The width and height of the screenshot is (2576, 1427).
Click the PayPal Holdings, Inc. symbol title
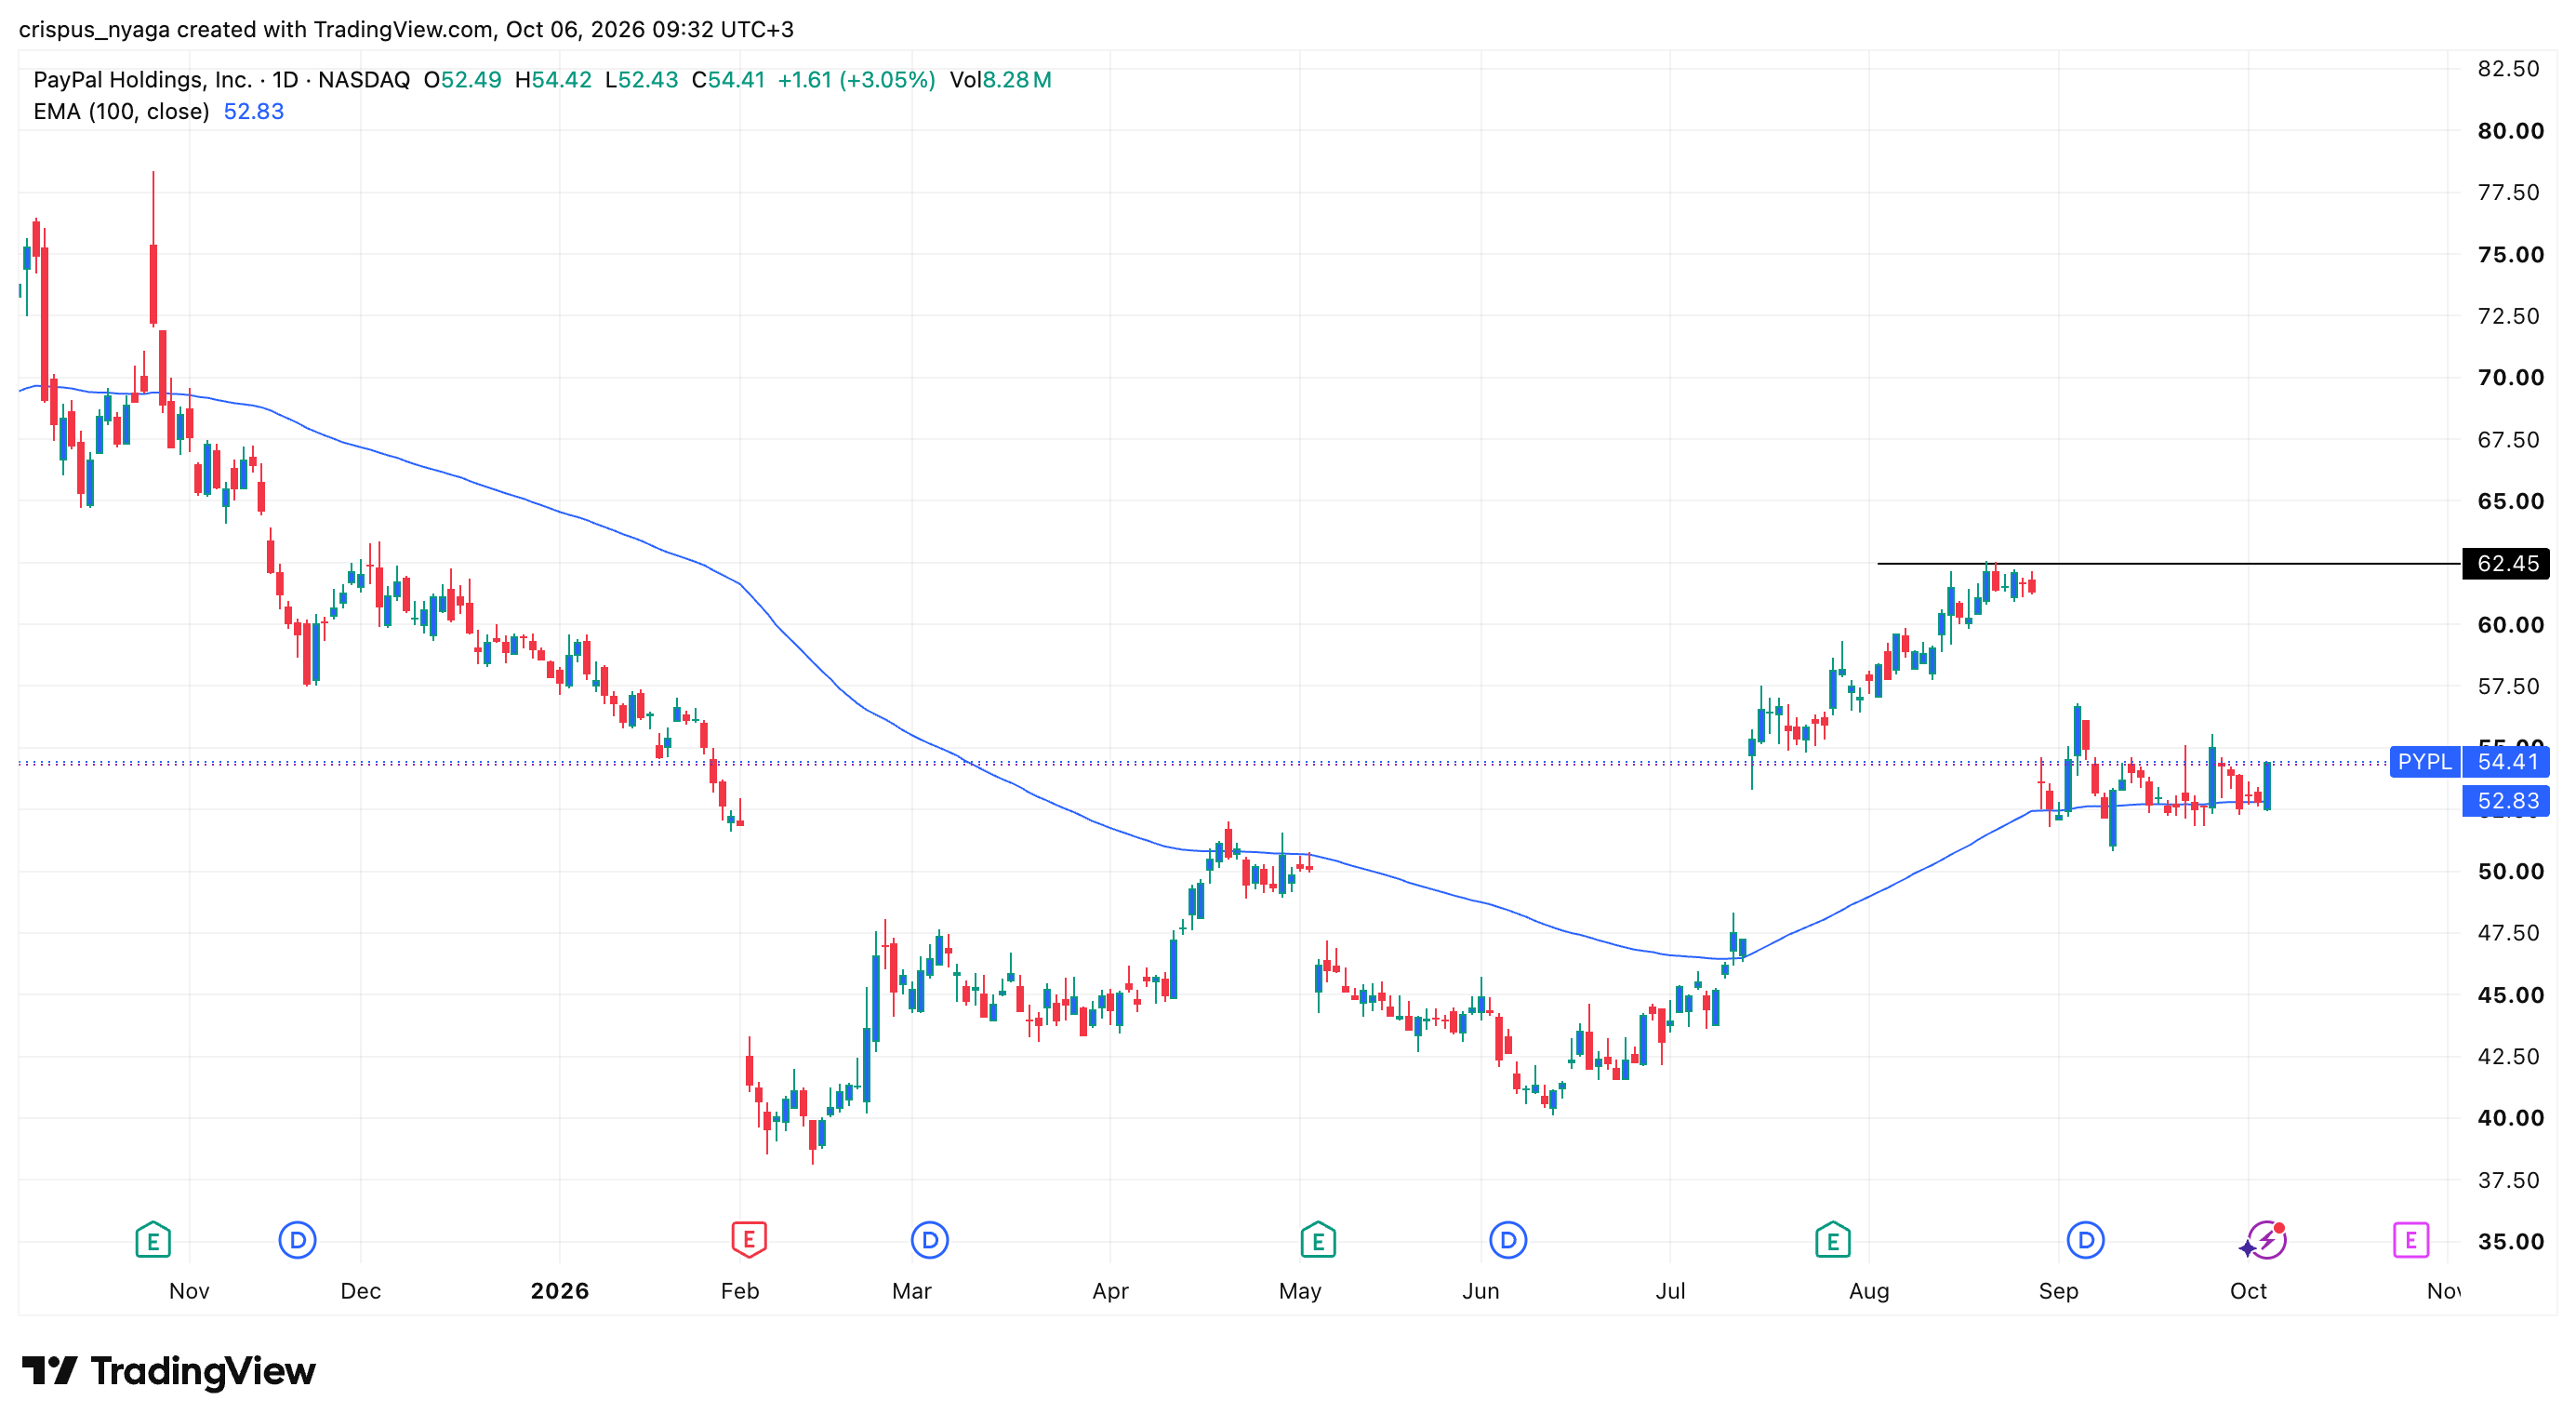tap(142, 79)
